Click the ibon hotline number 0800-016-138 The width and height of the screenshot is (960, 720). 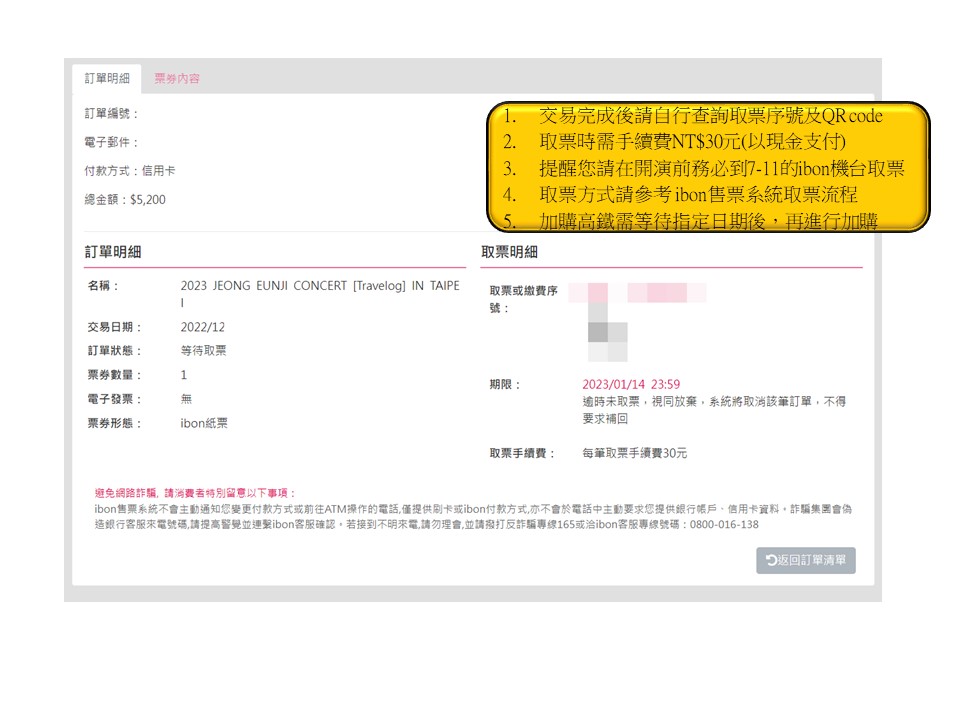point(722,524)
